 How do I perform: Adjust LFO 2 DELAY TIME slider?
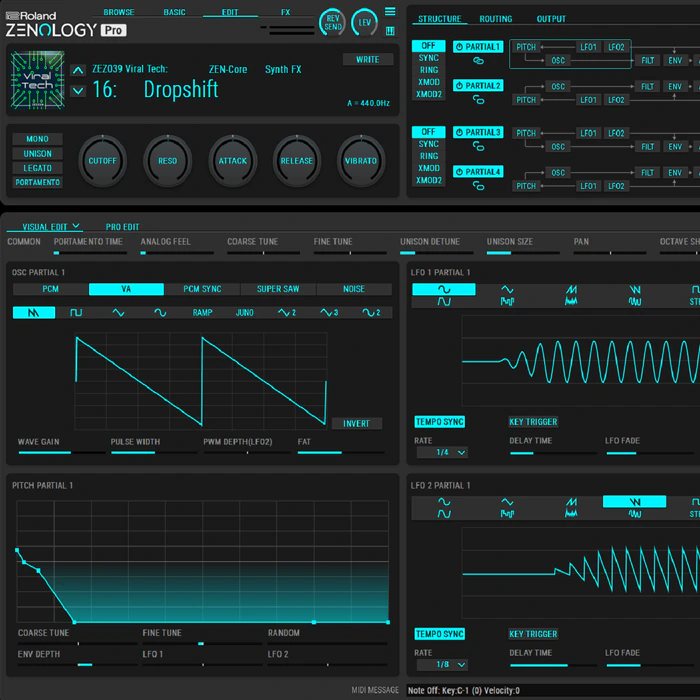coord(553,665)
